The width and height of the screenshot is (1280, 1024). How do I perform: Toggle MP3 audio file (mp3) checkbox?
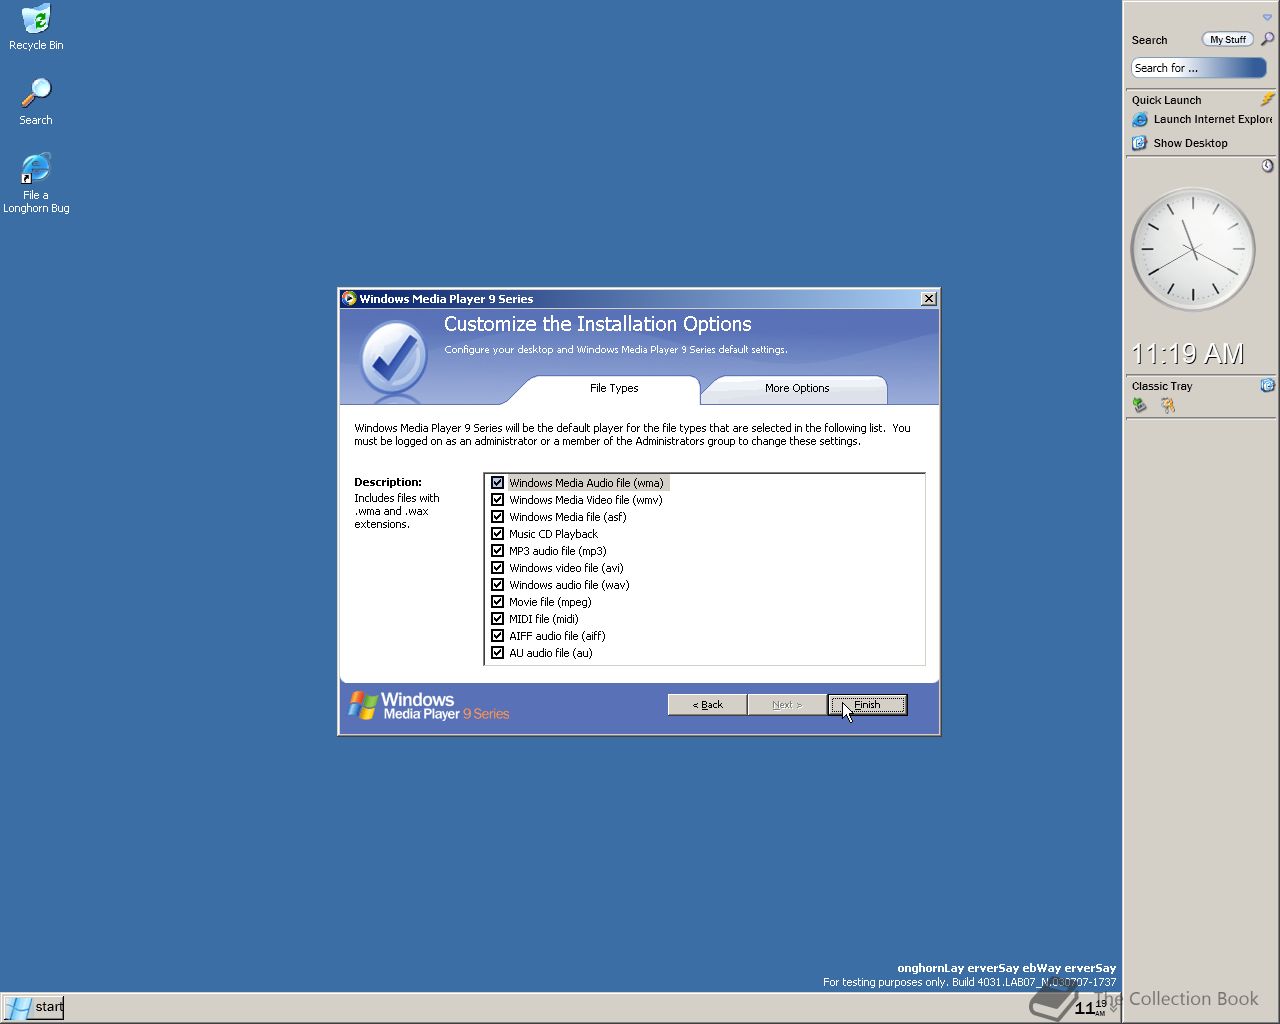497,551
